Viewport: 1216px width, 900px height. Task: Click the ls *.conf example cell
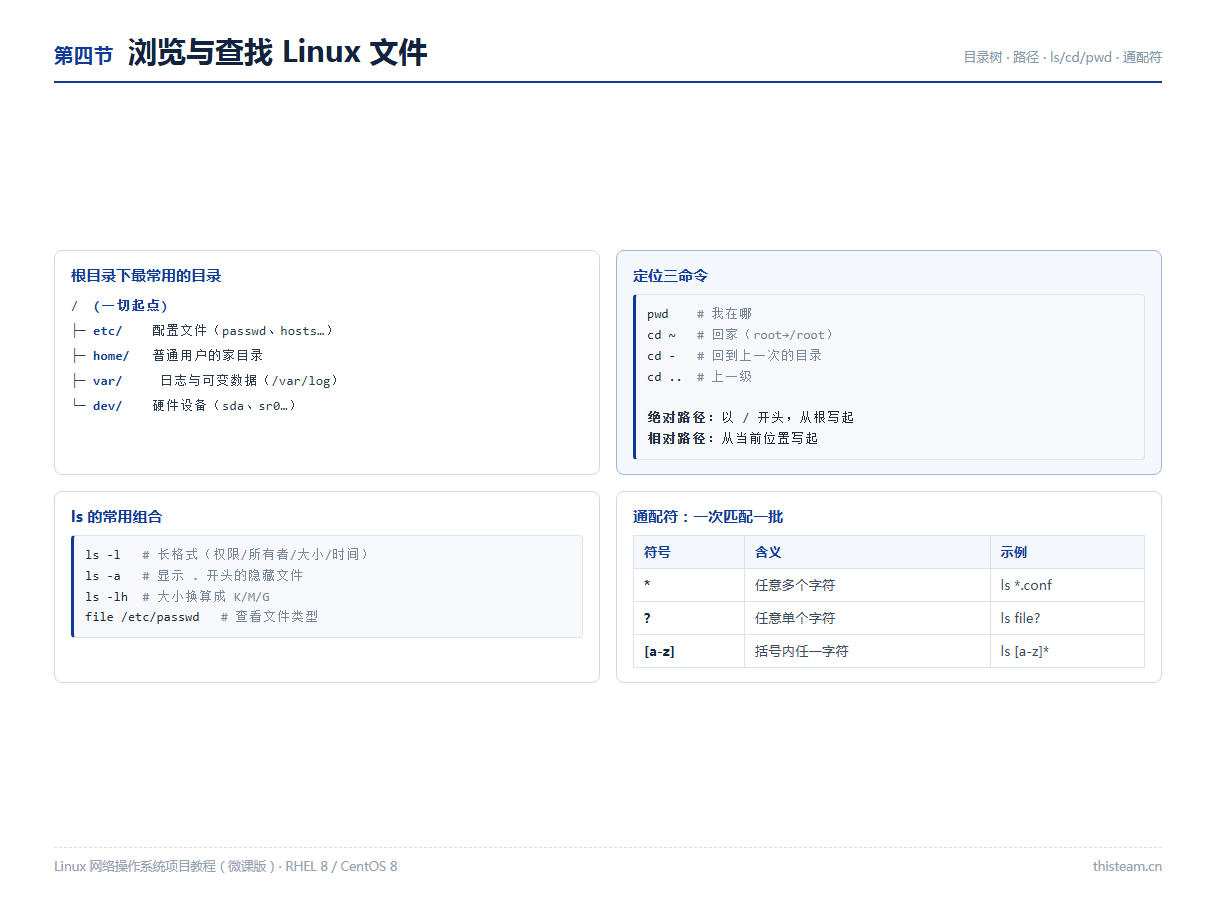pyautogui.click(x=1067, y=585)
